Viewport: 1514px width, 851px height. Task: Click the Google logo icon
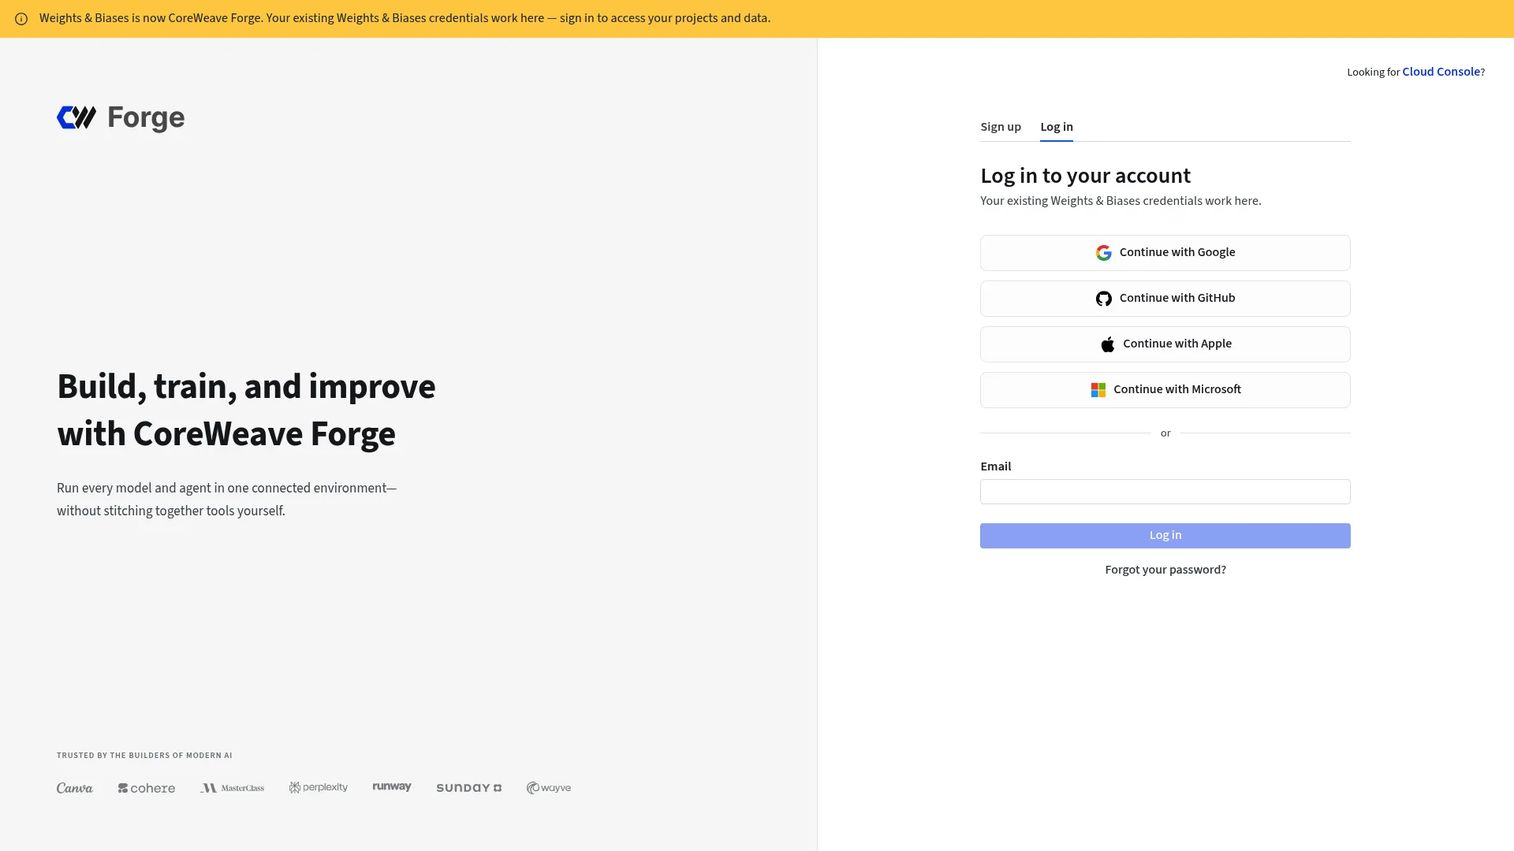(x=1104, y=253)
